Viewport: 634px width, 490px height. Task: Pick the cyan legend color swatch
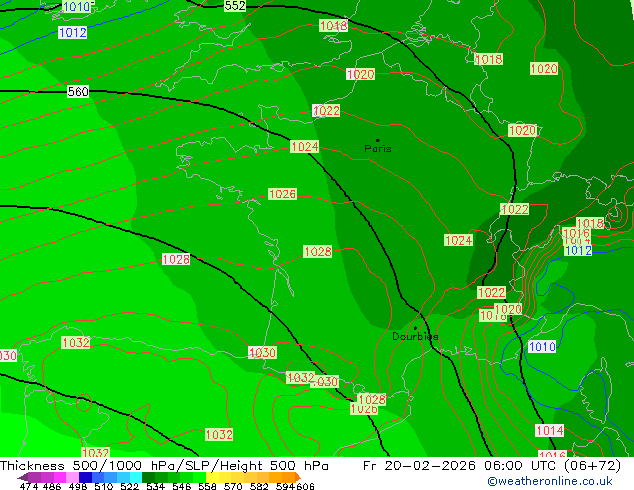(x=136, y=477)
